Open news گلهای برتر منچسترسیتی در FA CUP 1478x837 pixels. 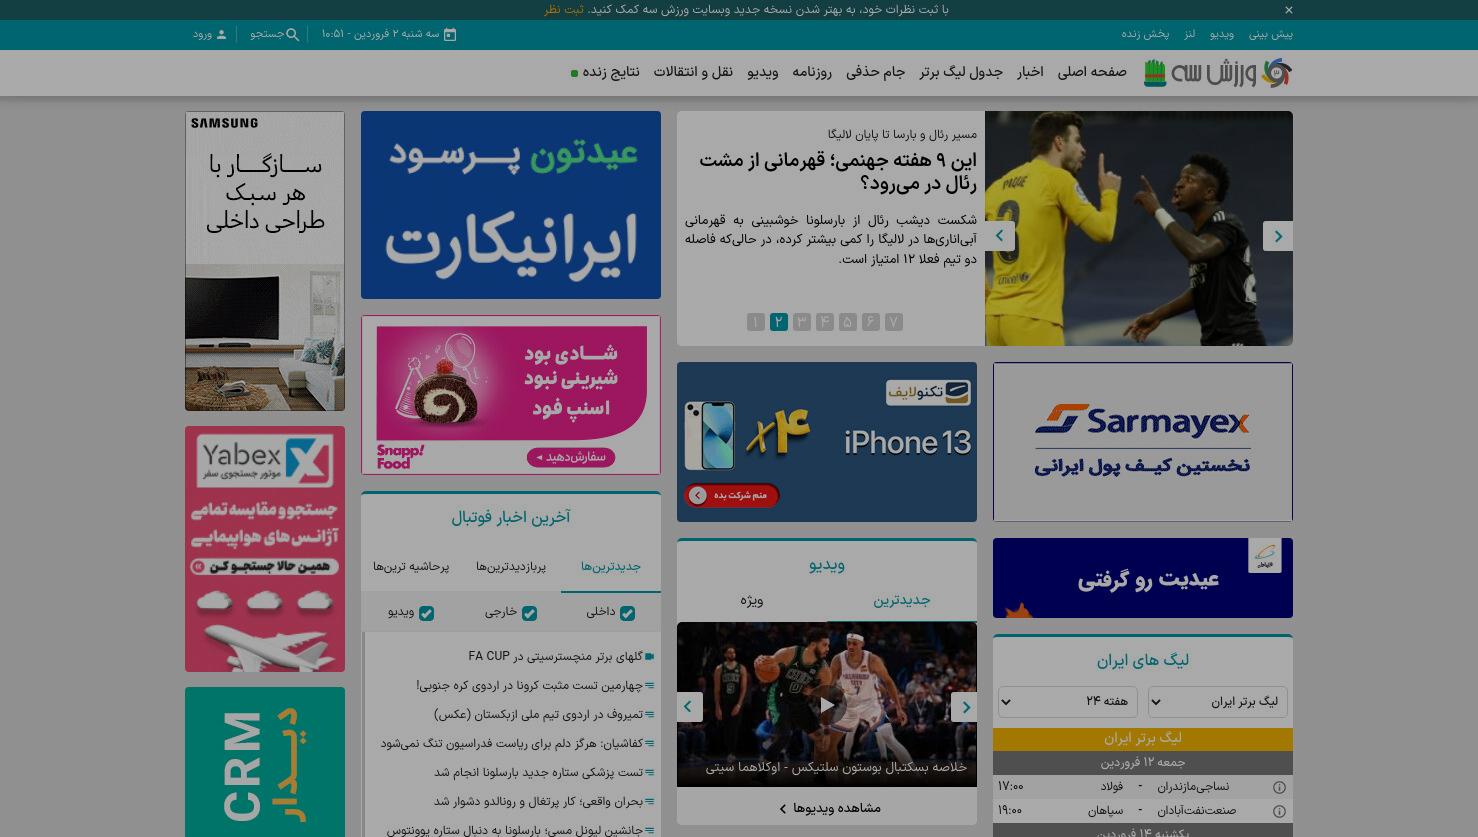pos(555,657)
